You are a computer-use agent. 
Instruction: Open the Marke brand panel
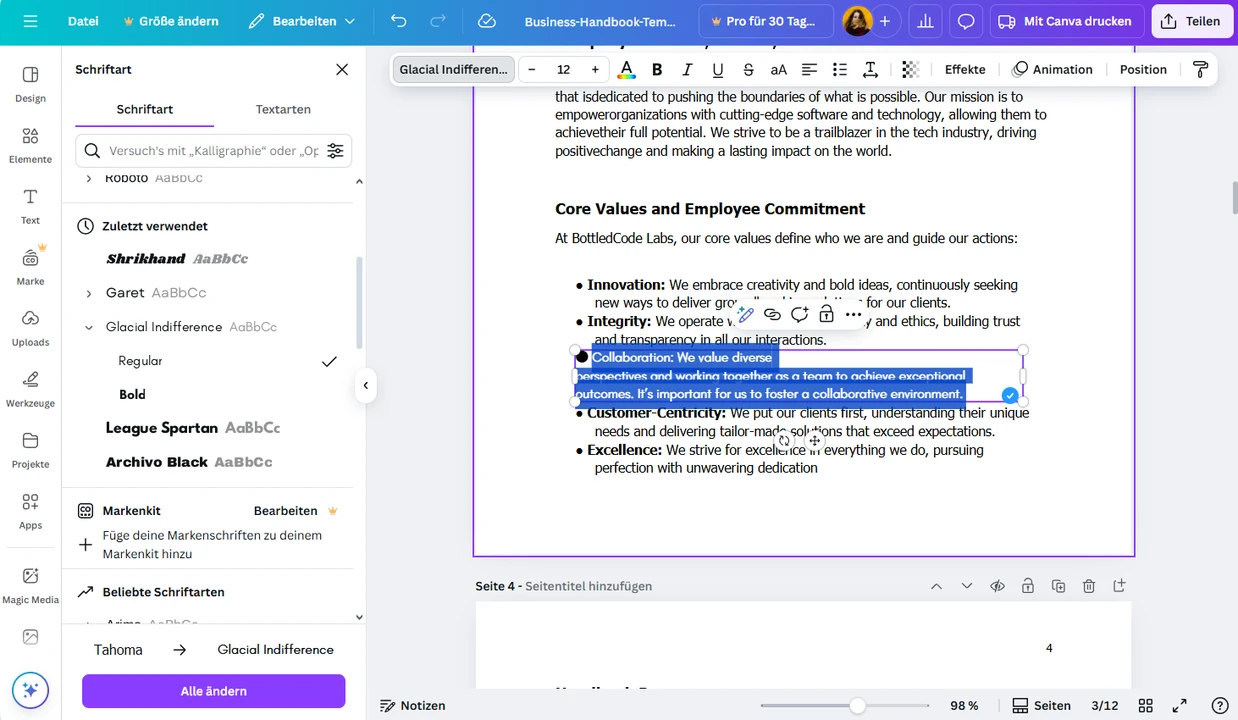click(30, 267)
